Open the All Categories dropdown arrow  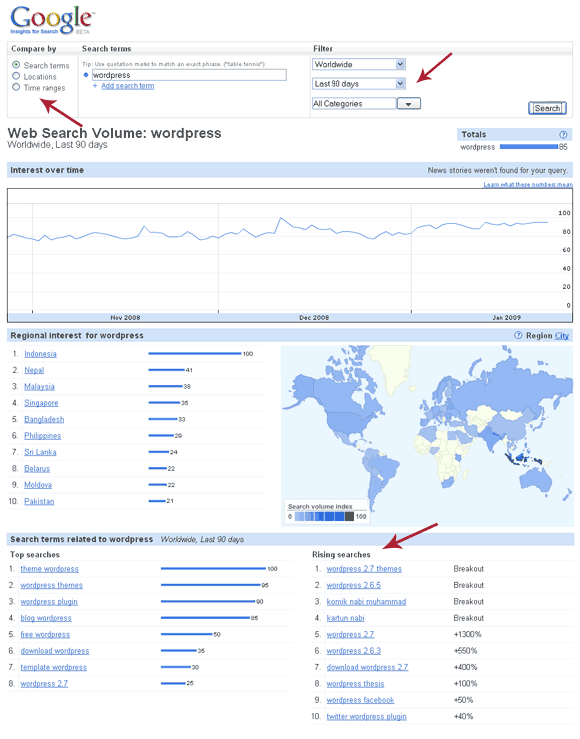tap(408, 104)
